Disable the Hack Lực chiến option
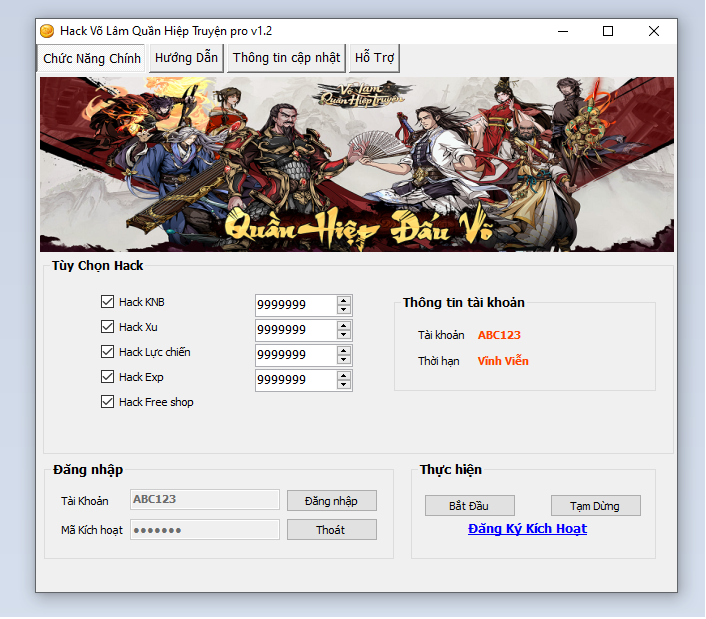The image size is (706, 619). 108,352
